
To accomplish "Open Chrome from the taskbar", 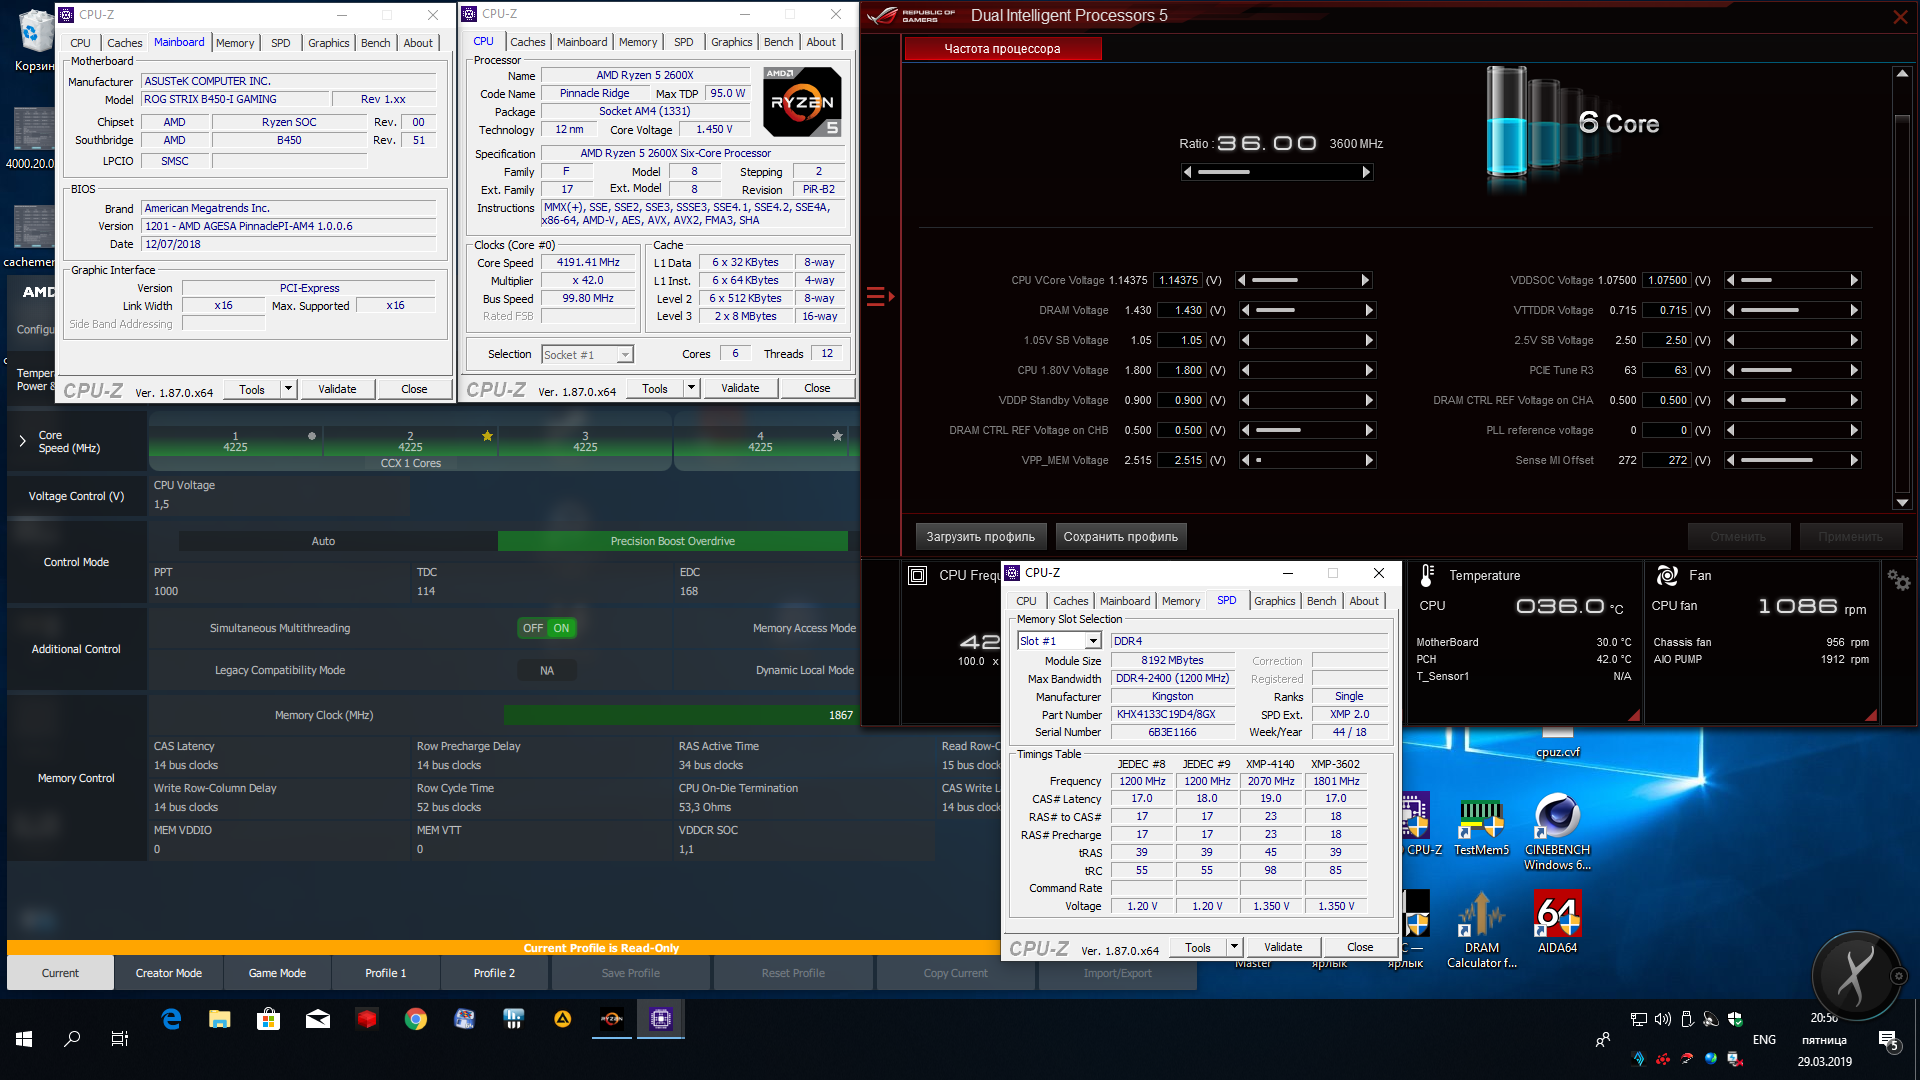I will pyautogui.click(x=416, y=1019).
